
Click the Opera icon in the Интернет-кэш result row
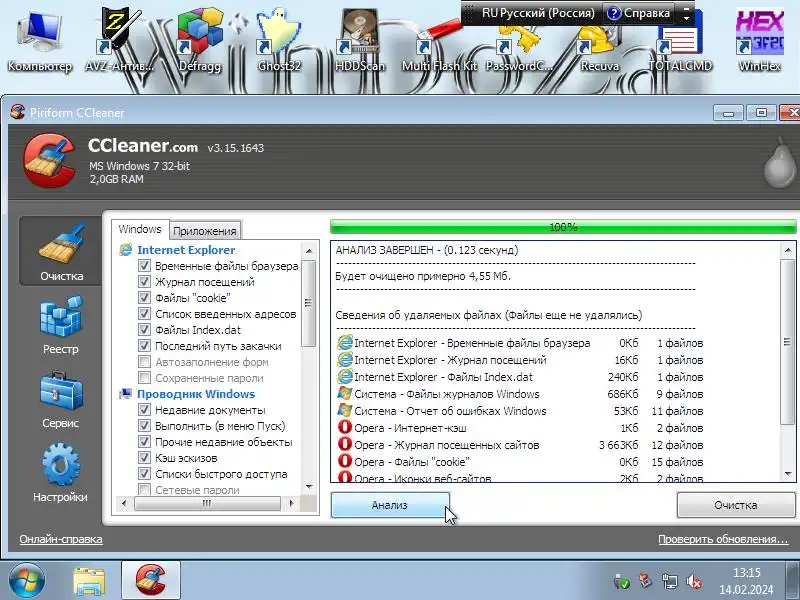coord(345,428)
